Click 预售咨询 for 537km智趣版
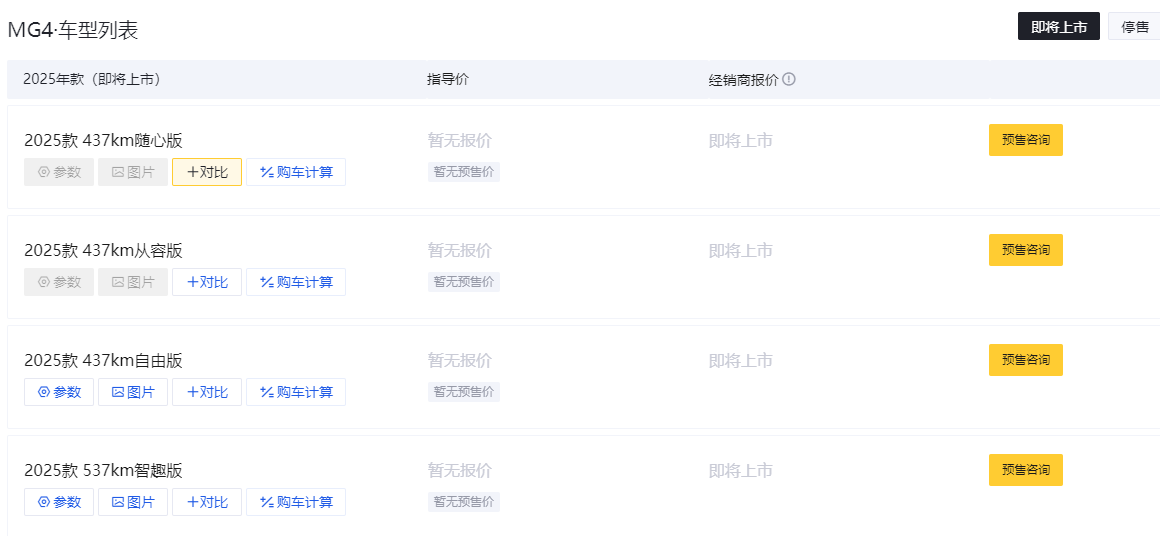This screenshot has height=536, width=1160. (x=1025, y=470)
